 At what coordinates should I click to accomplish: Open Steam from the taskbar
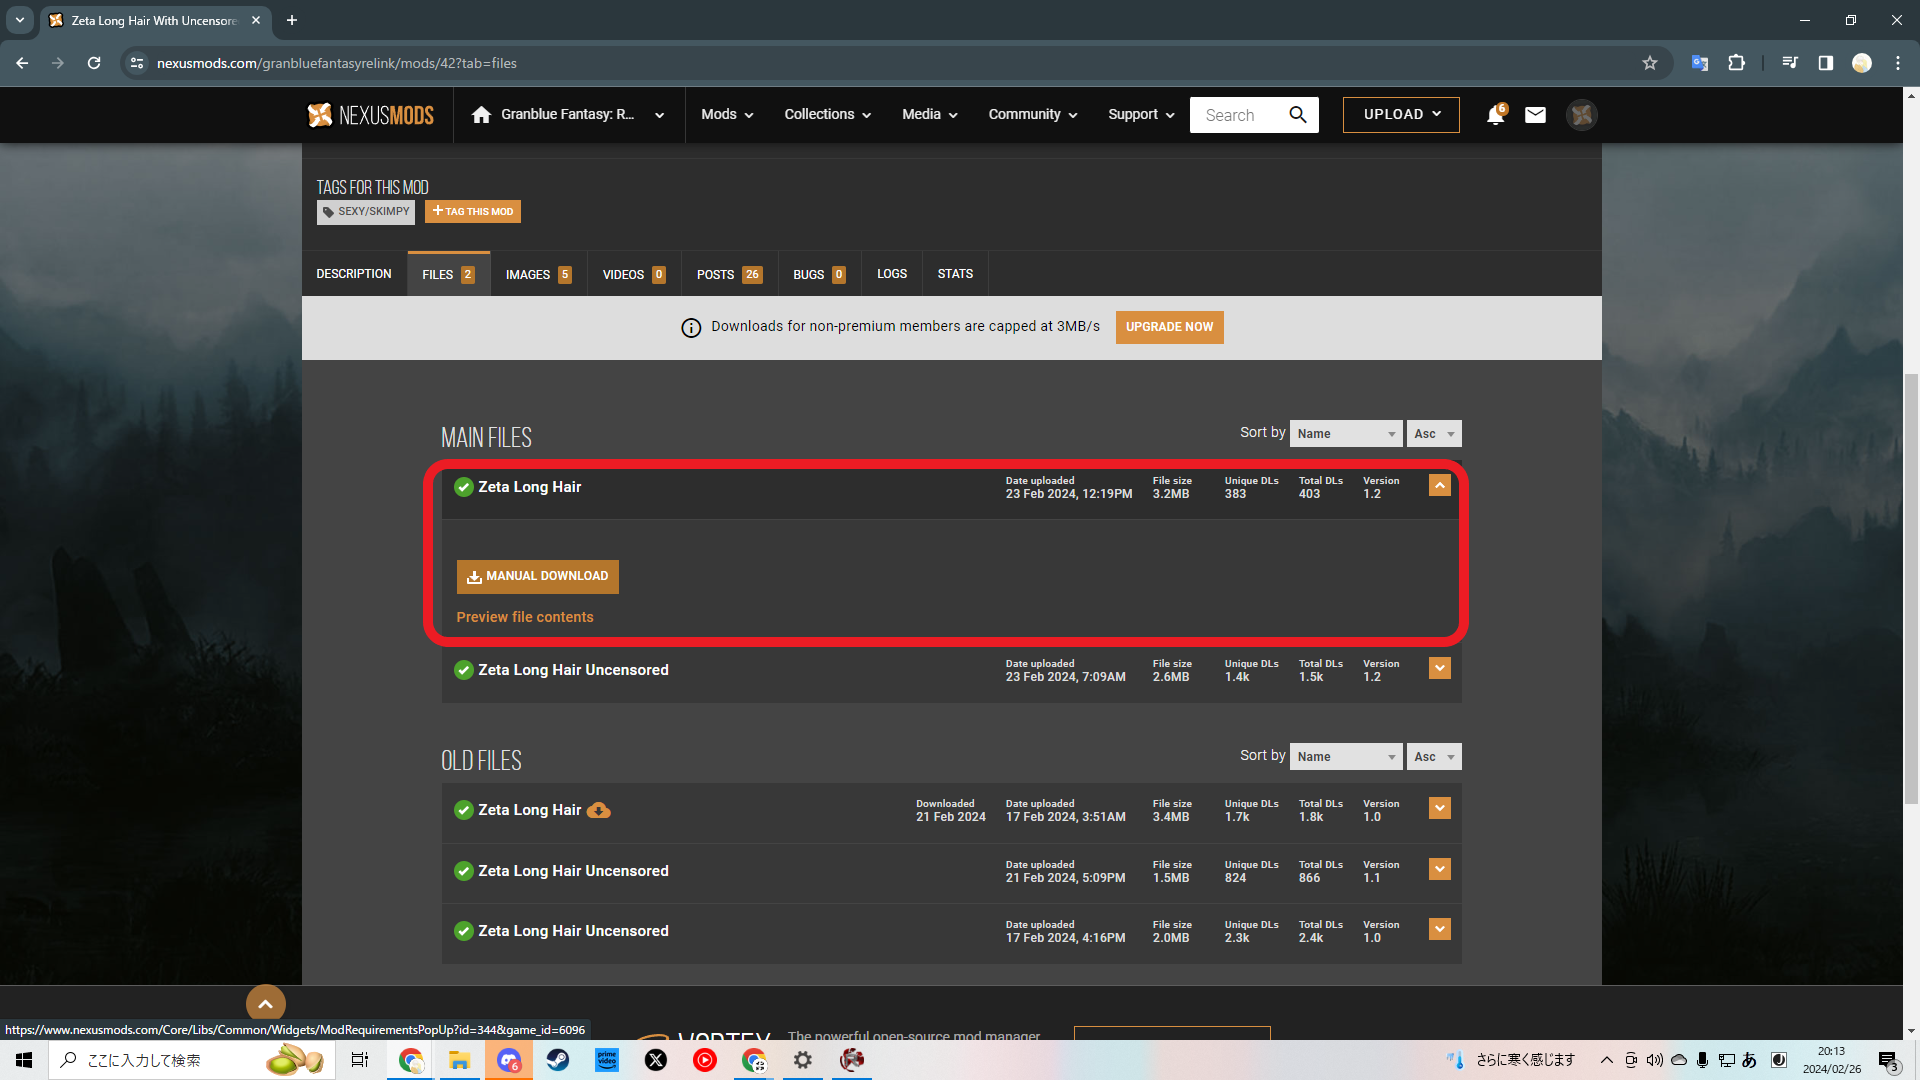pyautogui.click(x=558, y=1060)
